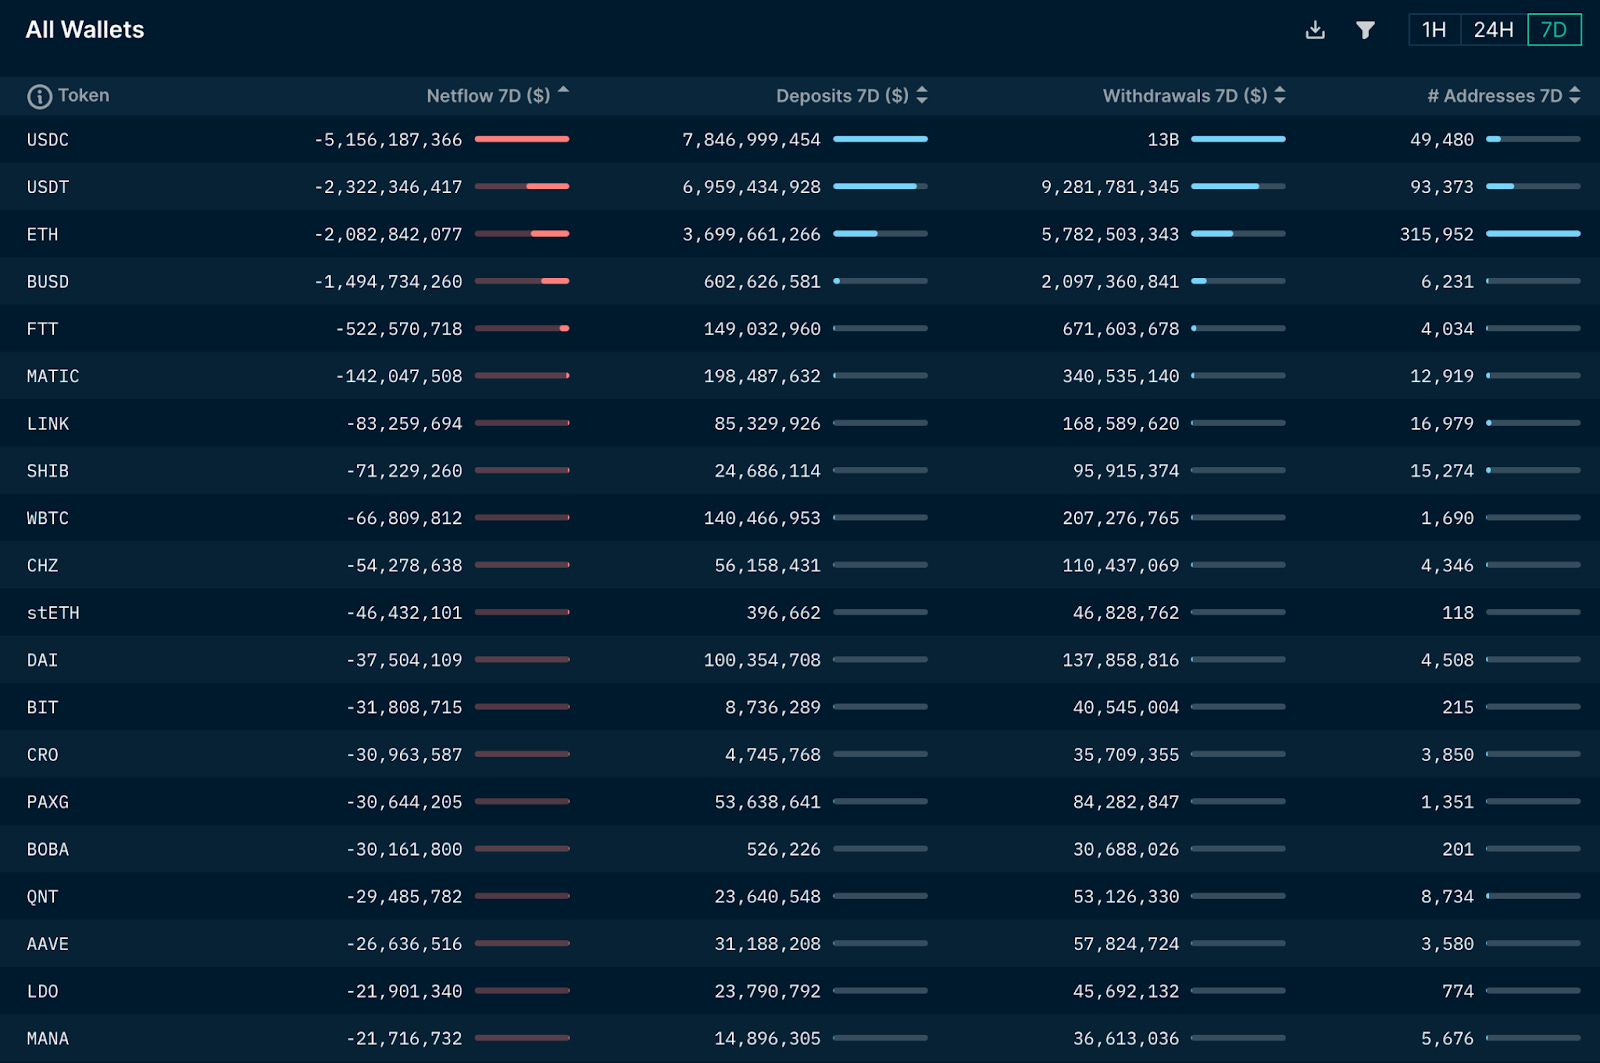Image resolution: width=1600 pixels, height=1063 pixels.
Task: Click BOBA withdrawals value 30,688,026
Action: point(1126,850)
